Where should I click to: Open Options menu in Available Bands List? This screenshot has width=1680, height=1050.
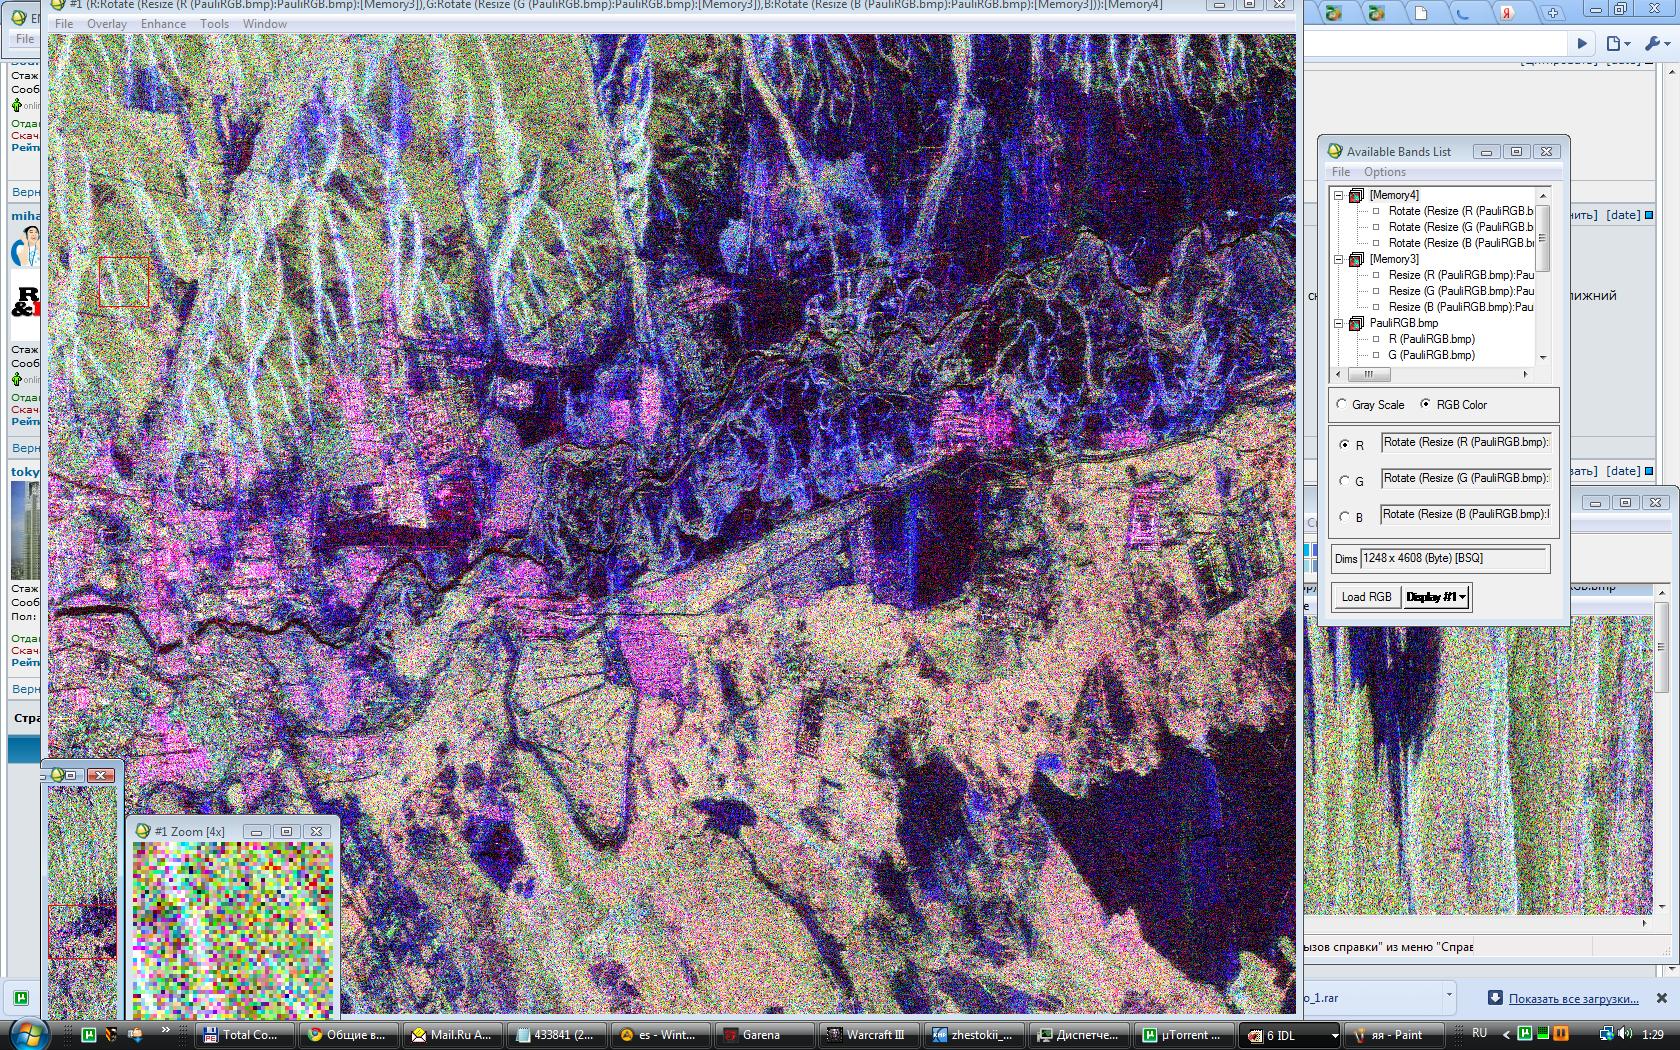(x=1384, y=172)
